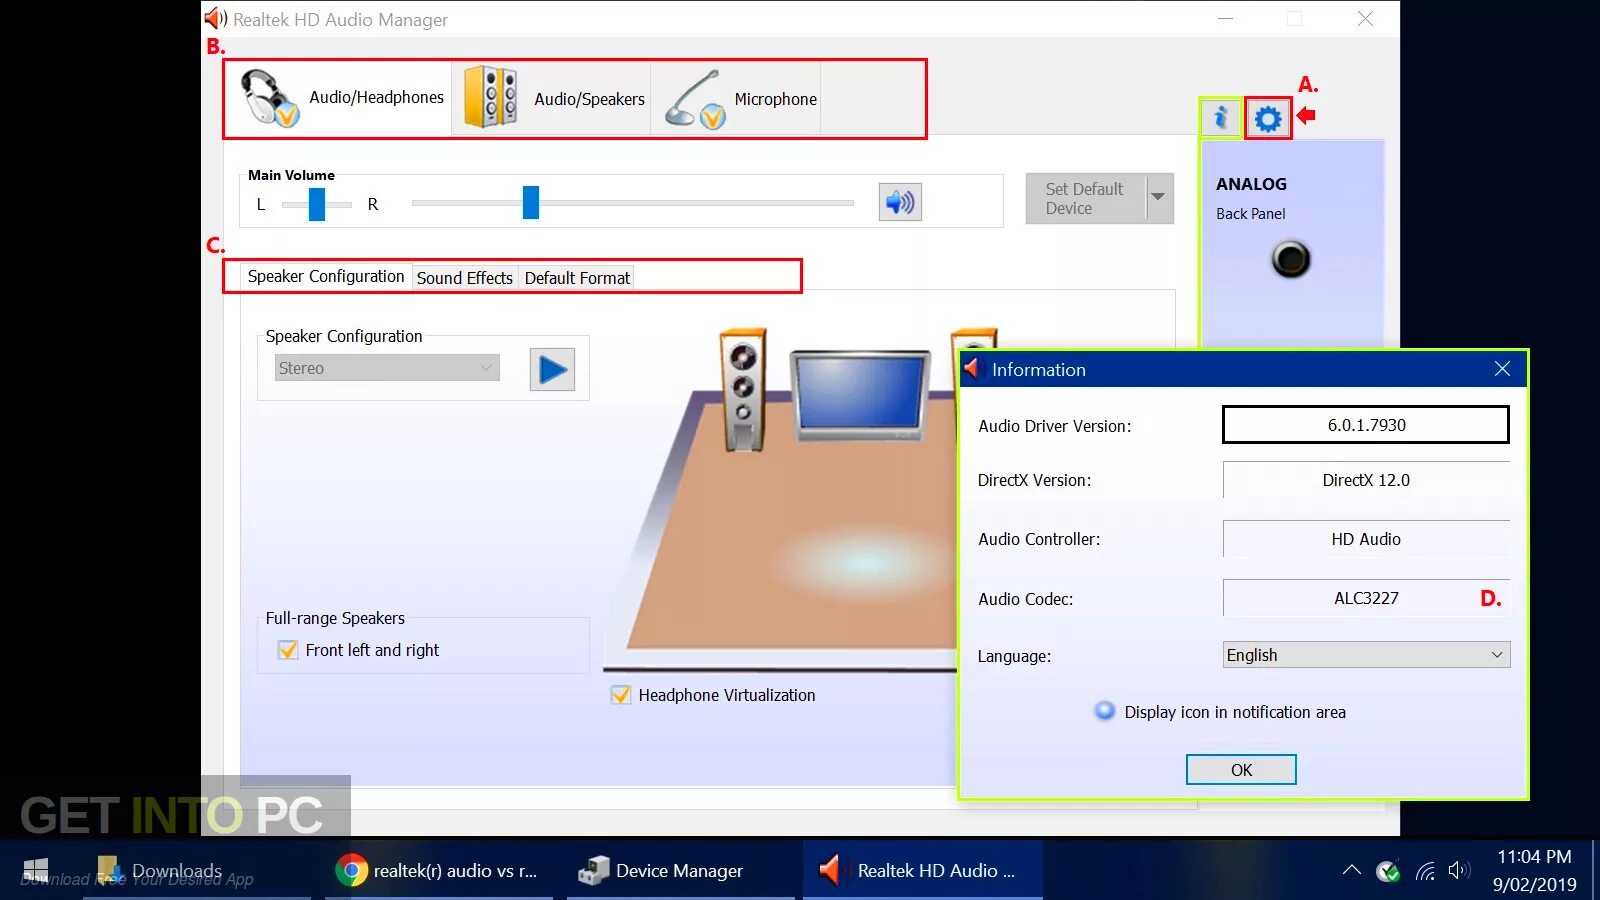1600x900 pixels.
Task: Open the taskbar clock and date
Action: click(x=1534, y=870)
